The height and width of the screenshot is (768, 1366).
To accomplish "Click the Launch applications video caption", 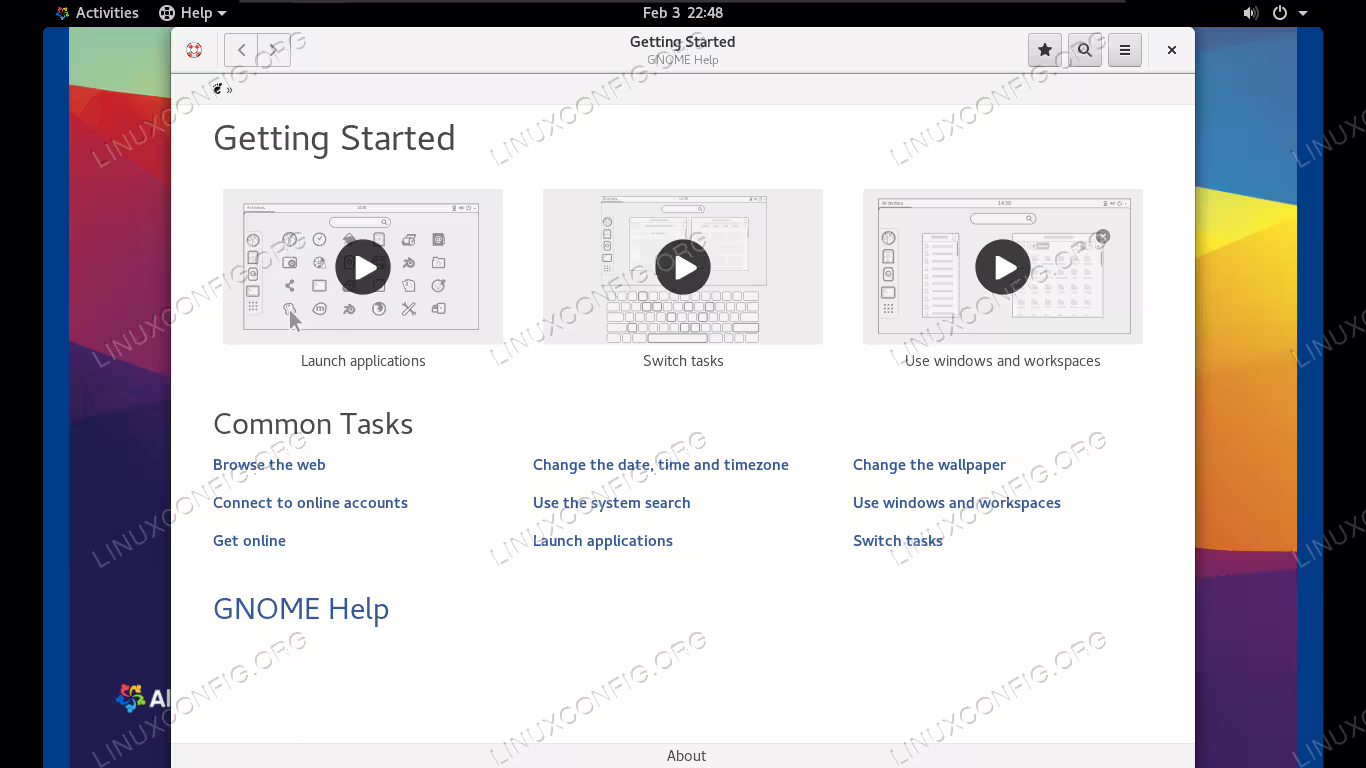I will [363, 361].
